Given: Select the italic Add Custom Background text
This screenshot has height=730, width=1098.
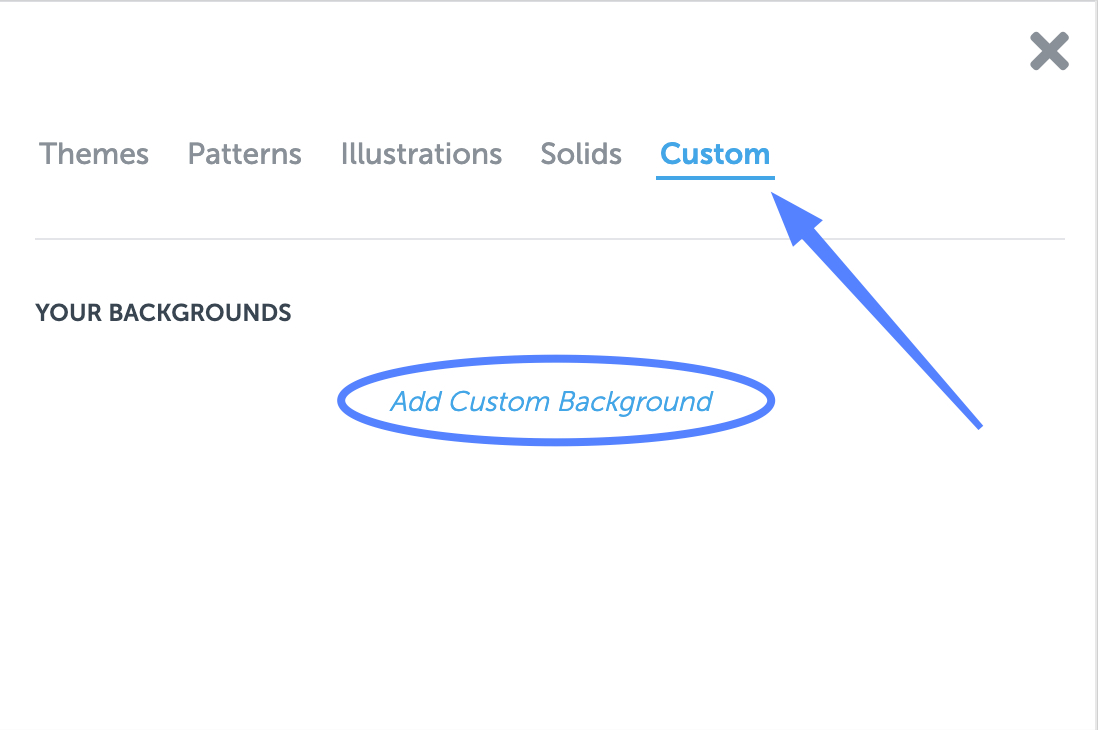Looking at the screenshot, I should point(552,401).
